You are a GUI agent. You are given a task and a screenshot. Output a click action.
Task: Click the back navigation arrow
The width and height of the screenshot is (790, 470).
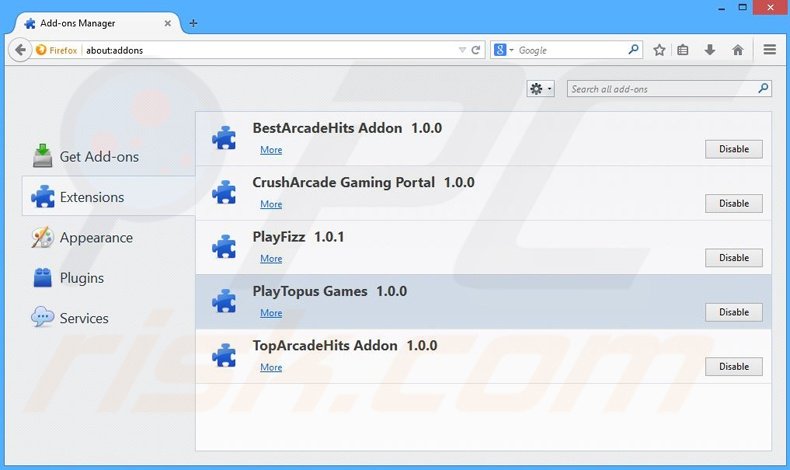20,50
